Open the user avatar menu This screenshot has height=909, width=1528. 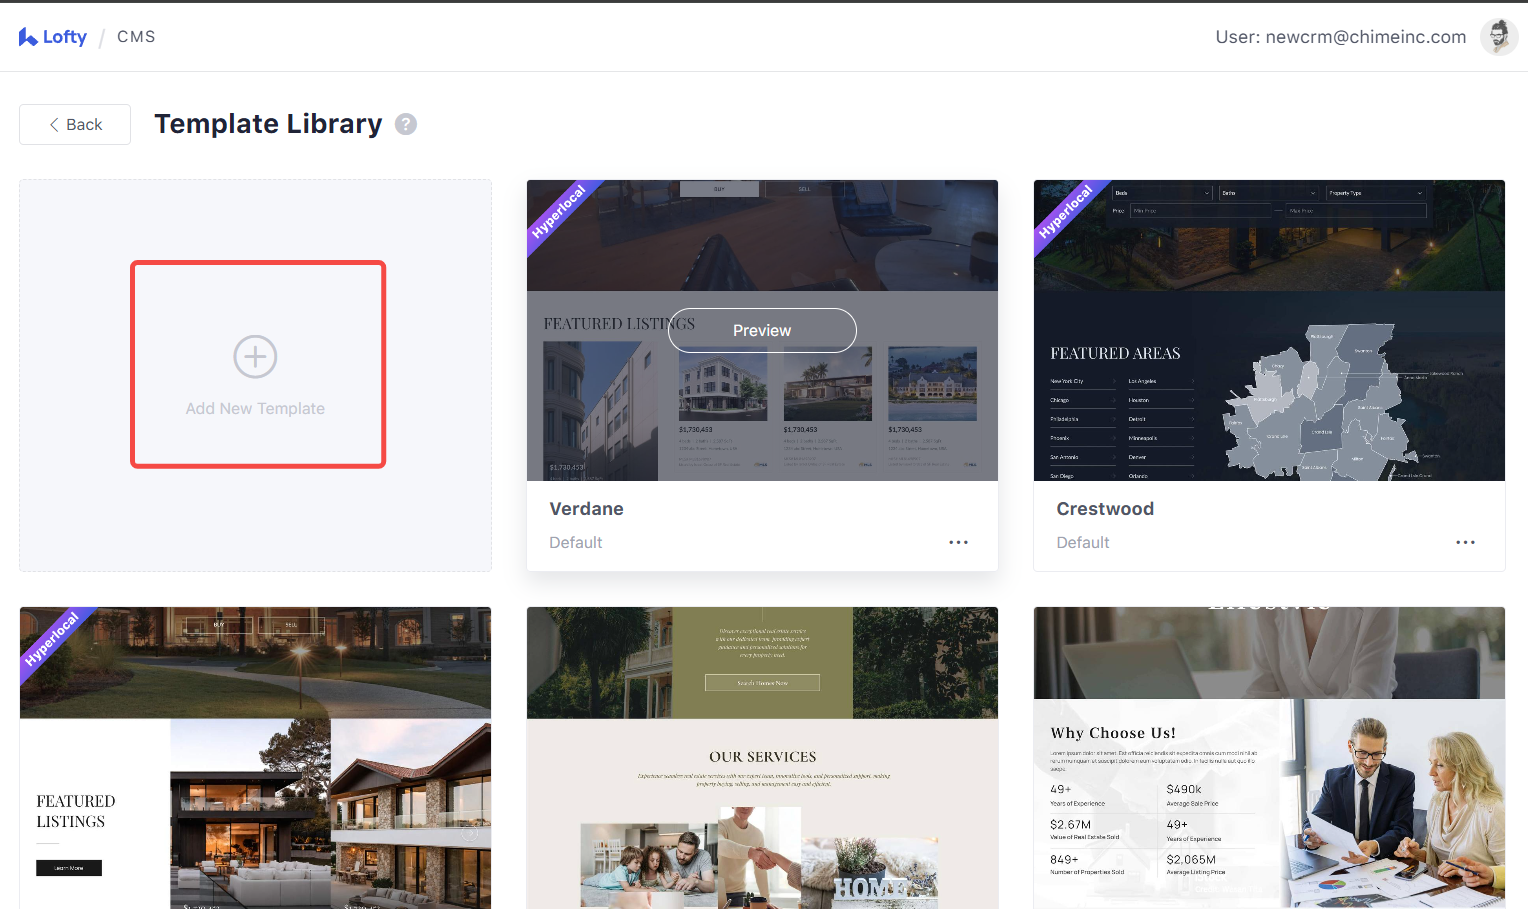[1498, 37]
